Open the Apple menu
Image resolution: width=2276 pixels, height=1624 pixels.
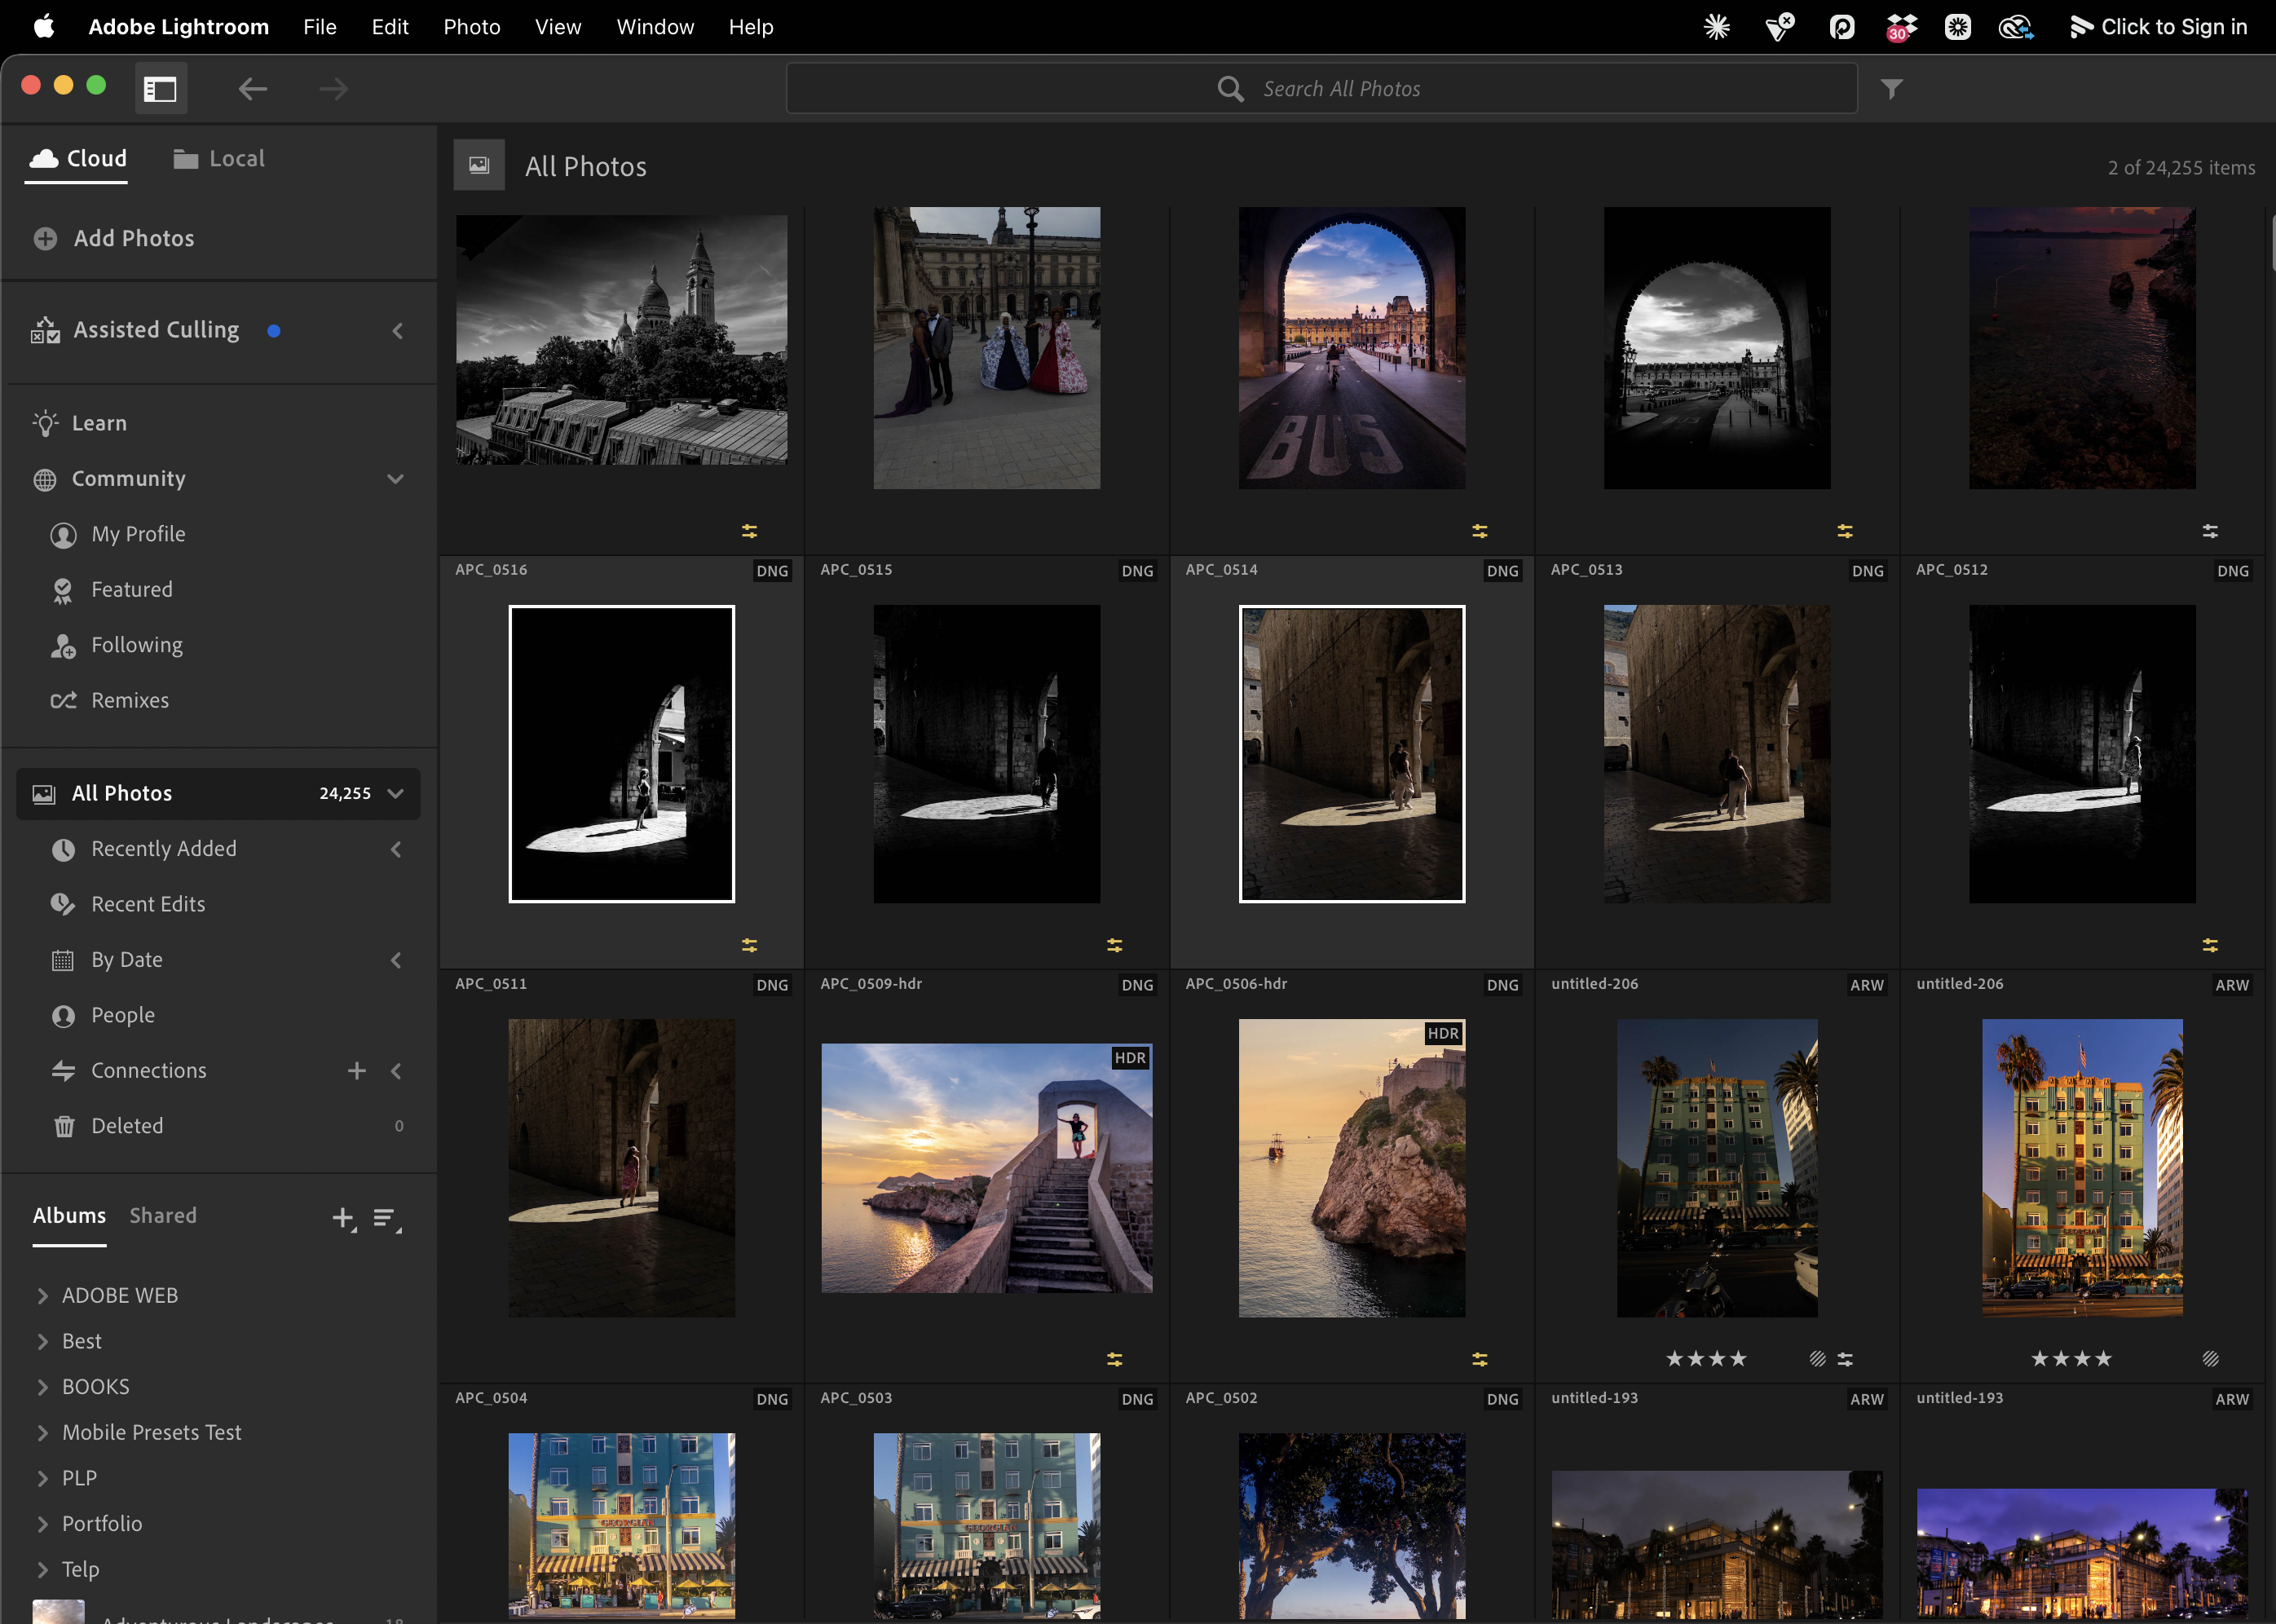pos(44,27)
